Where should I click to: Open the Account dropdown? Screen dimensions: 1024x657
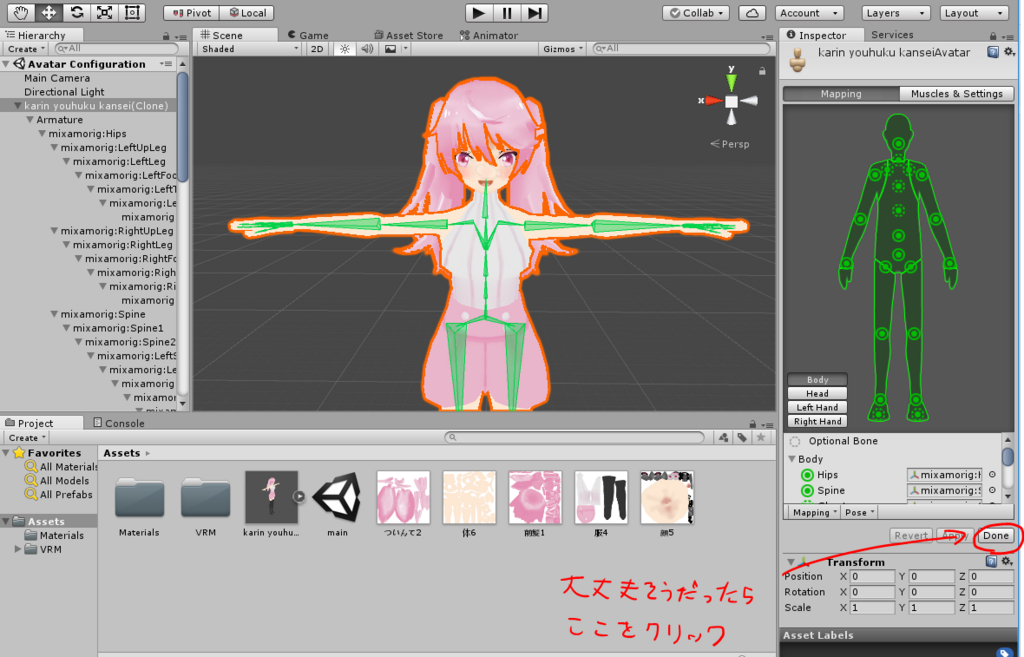pos(809,13)
